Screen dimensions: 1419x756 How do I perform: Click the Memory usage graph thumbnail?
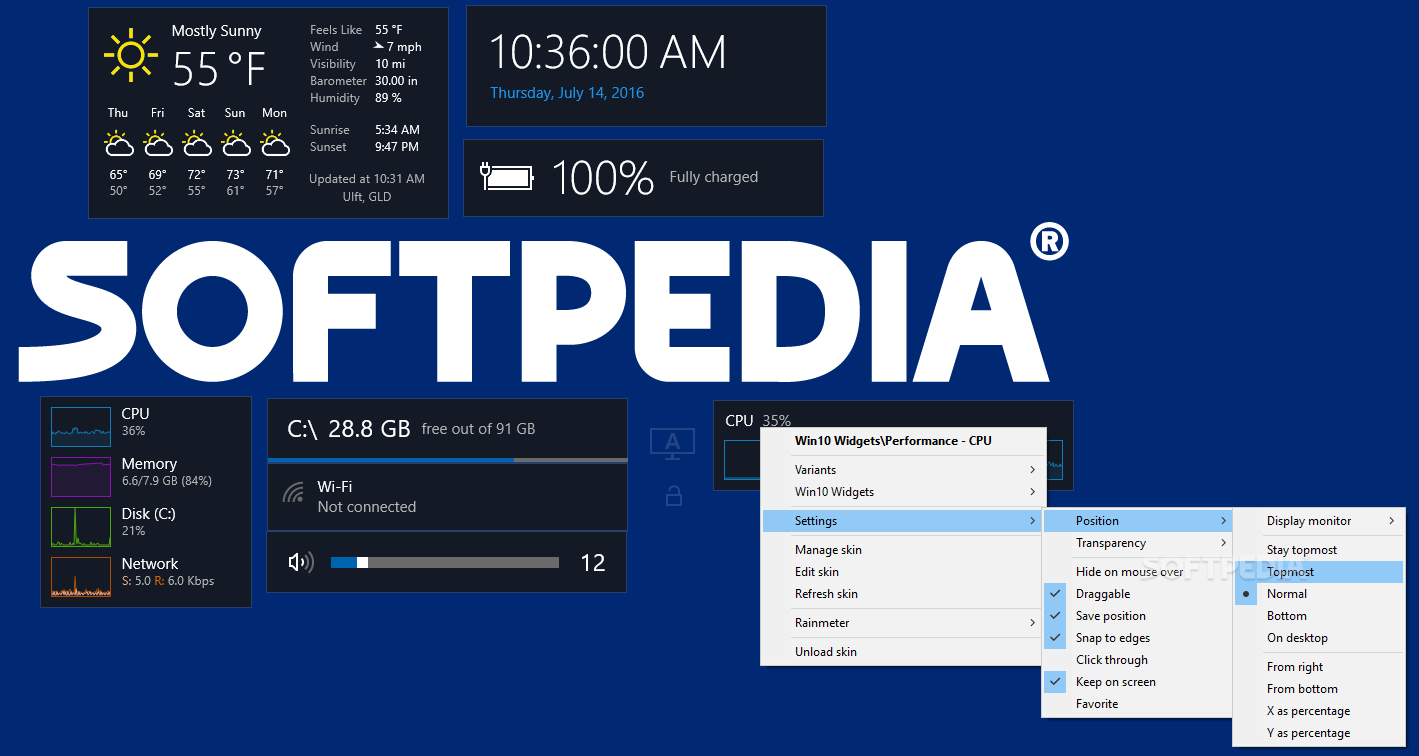[x=81, y=476]
